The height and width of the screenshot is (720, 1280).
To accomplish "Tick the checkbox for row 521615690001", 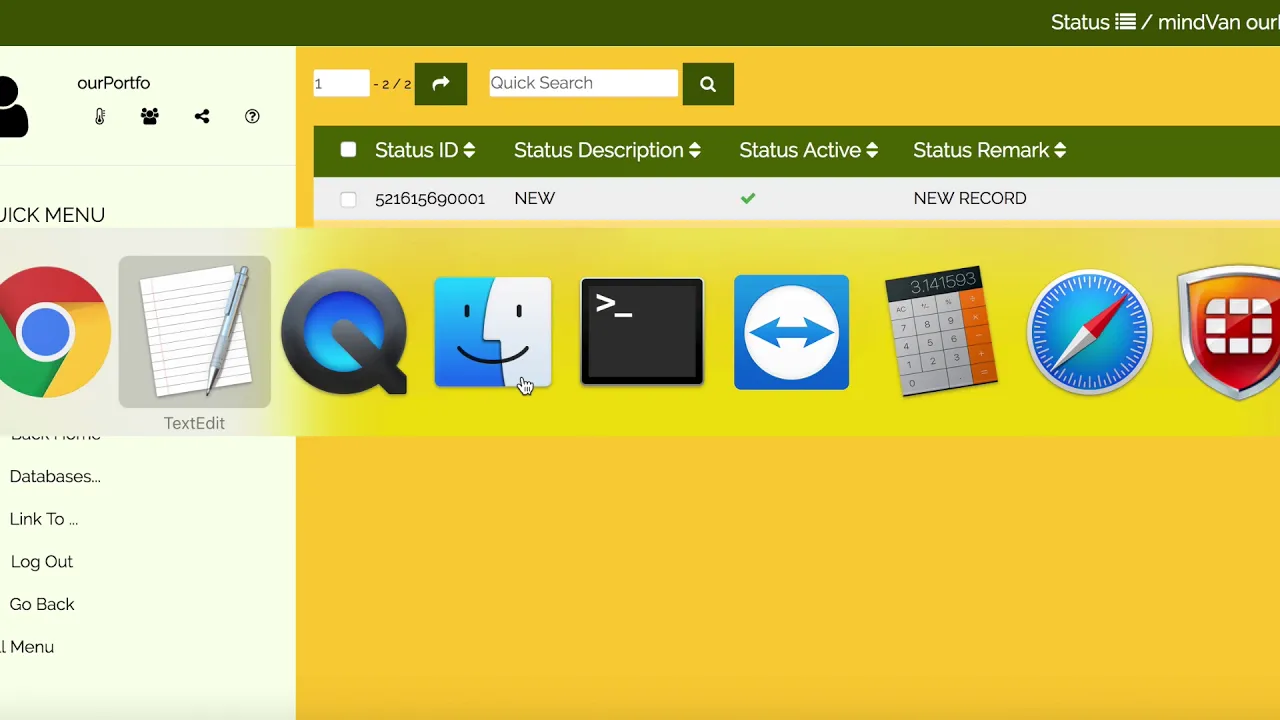I will [348, 199].
